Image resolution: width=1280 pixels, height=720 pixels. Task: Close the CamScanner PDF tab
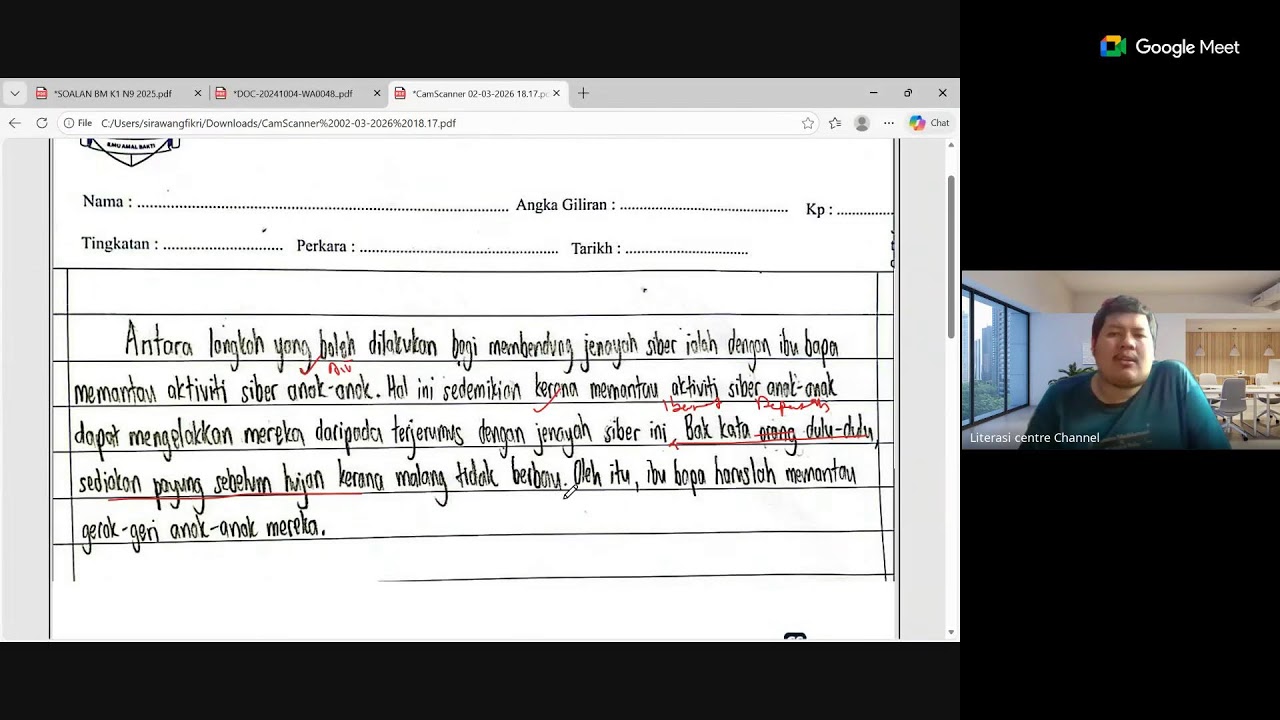[556, 93]
